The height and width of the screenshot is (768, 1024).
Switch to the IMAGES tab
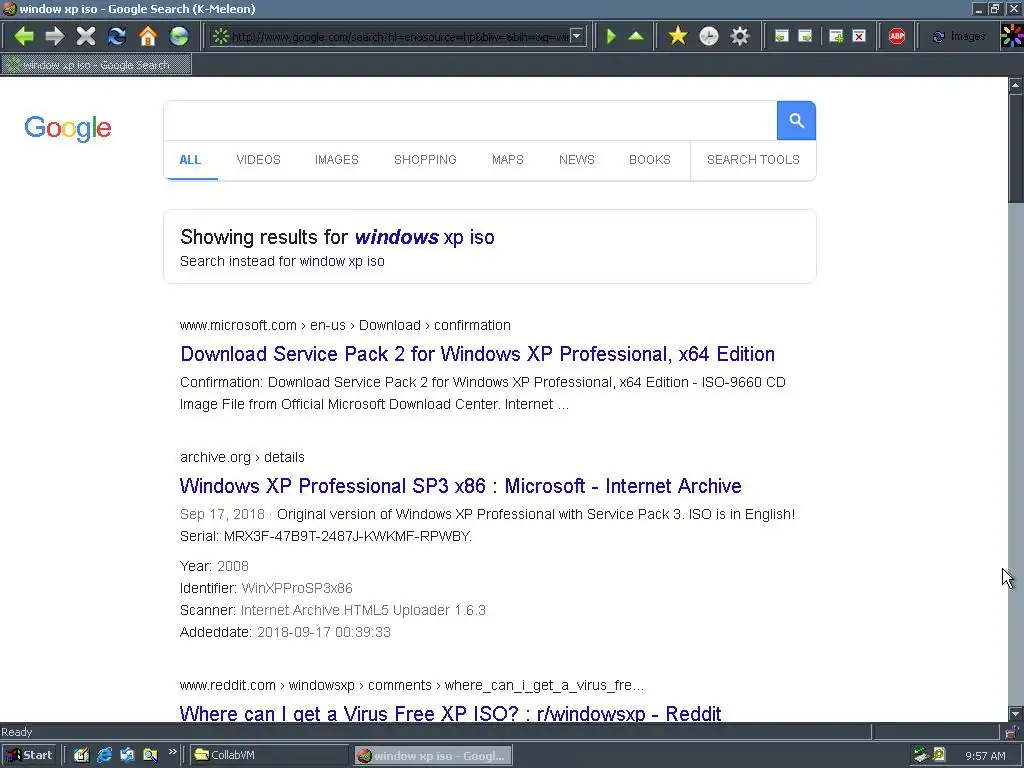coord(337,160)
